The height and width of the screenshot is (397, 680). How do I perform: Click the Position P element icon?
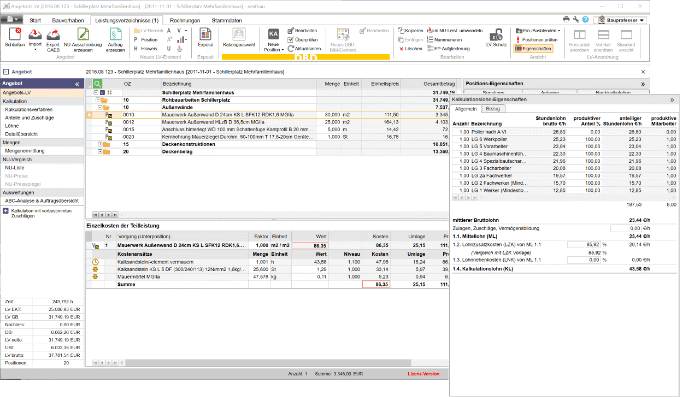click(x=136, y=39)
